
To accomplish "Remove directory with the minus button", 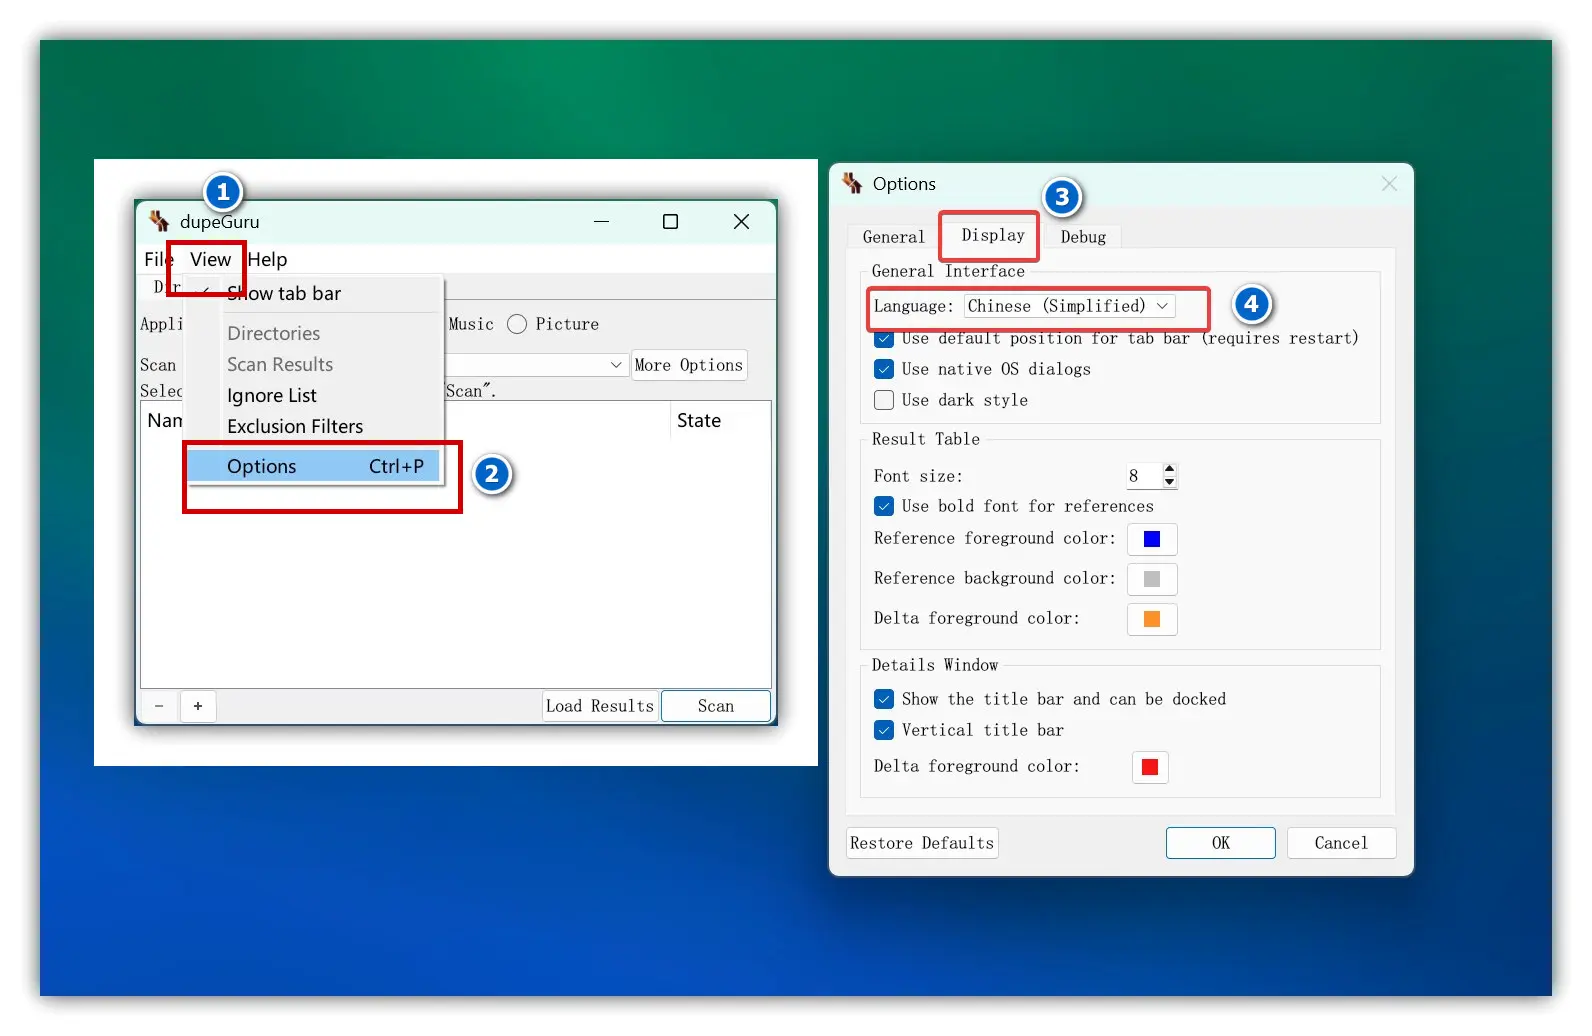I will coord(159,706).
